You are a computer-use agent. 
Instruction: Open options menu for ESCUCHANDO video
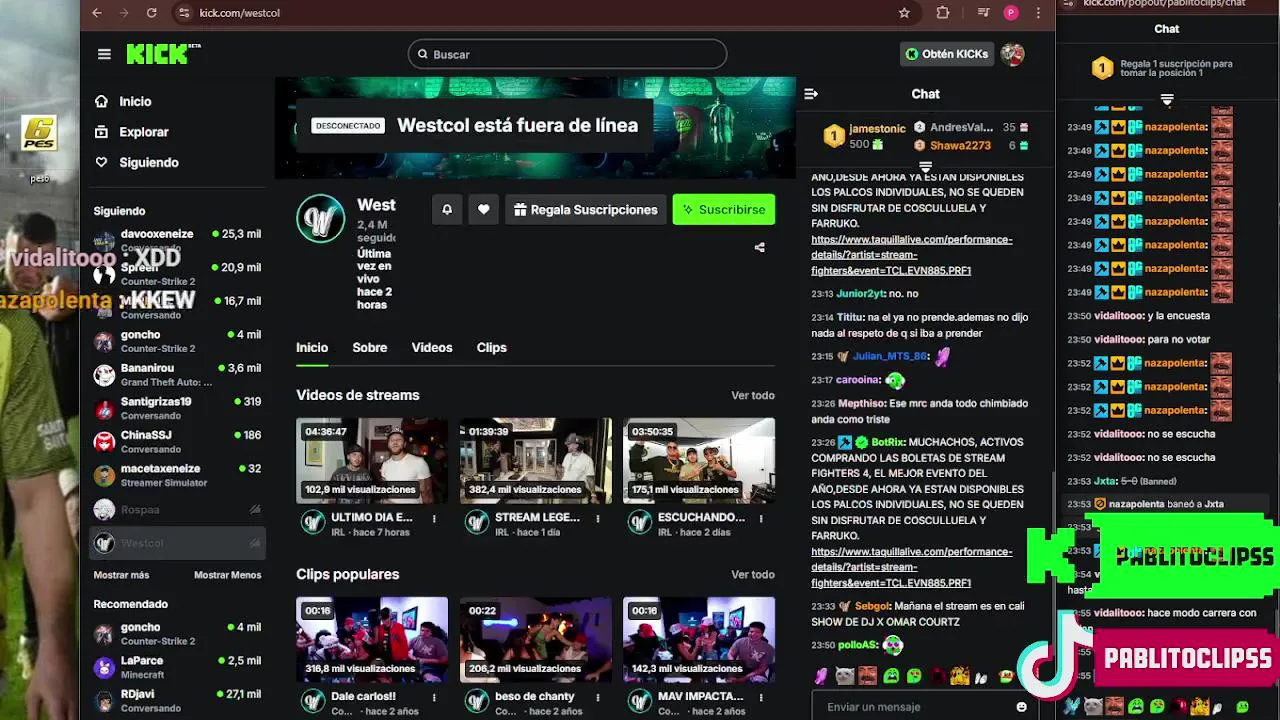pos(761,518)
